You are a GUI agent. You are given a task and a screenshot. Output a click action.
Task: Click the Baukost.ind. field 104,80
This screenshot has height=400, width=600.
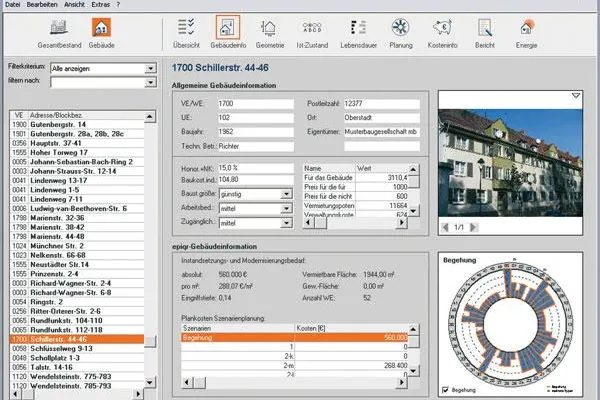(256, 180)
